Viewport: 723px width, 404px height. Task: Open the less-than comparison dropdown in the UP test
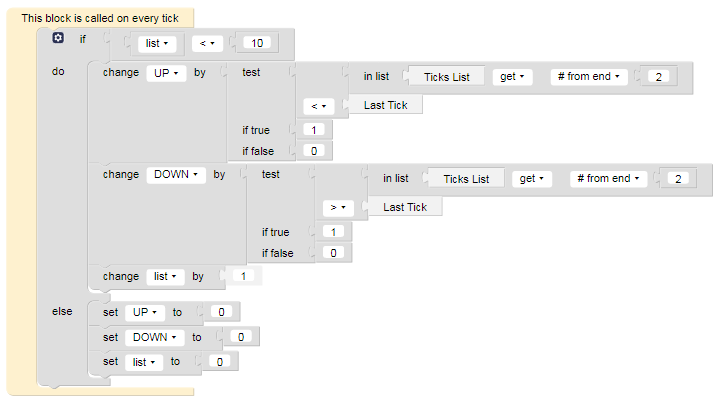pos(319,106)
